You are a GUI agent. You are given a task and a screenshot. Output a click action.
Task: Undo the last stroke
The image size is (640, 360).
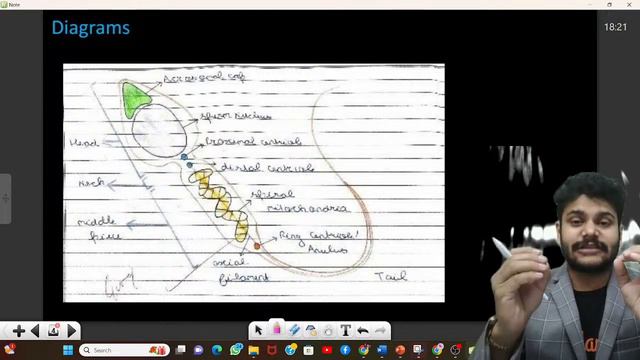pyautogui.click(x=362, y=331)
